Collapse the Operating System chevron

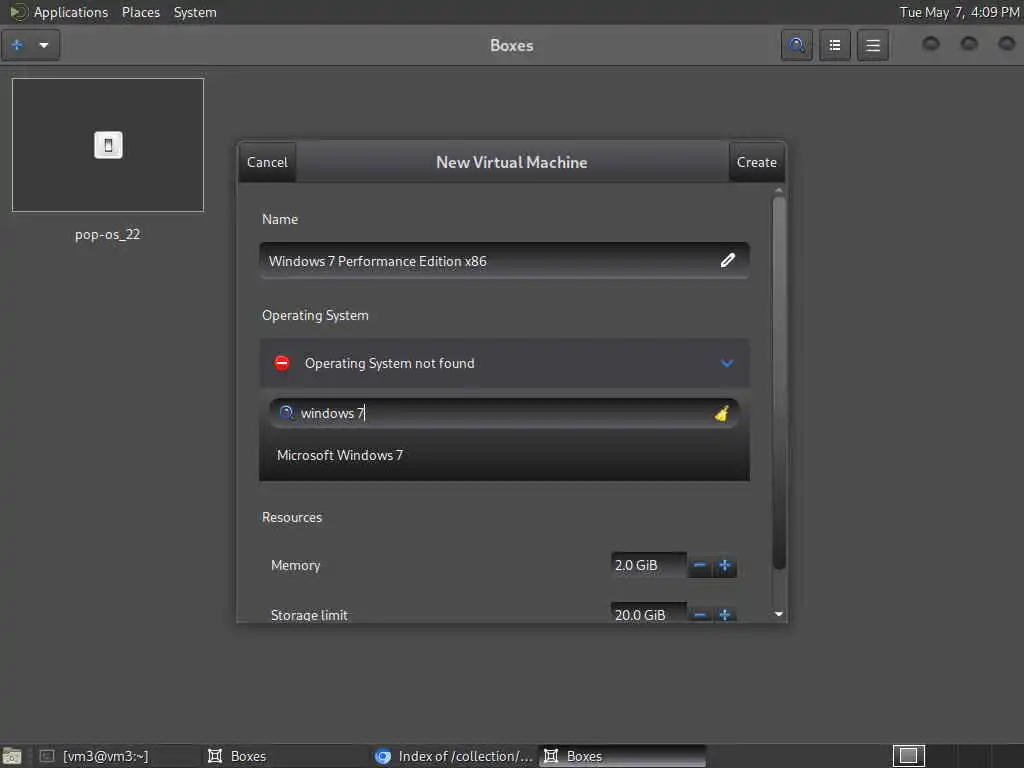coord(726,363)
